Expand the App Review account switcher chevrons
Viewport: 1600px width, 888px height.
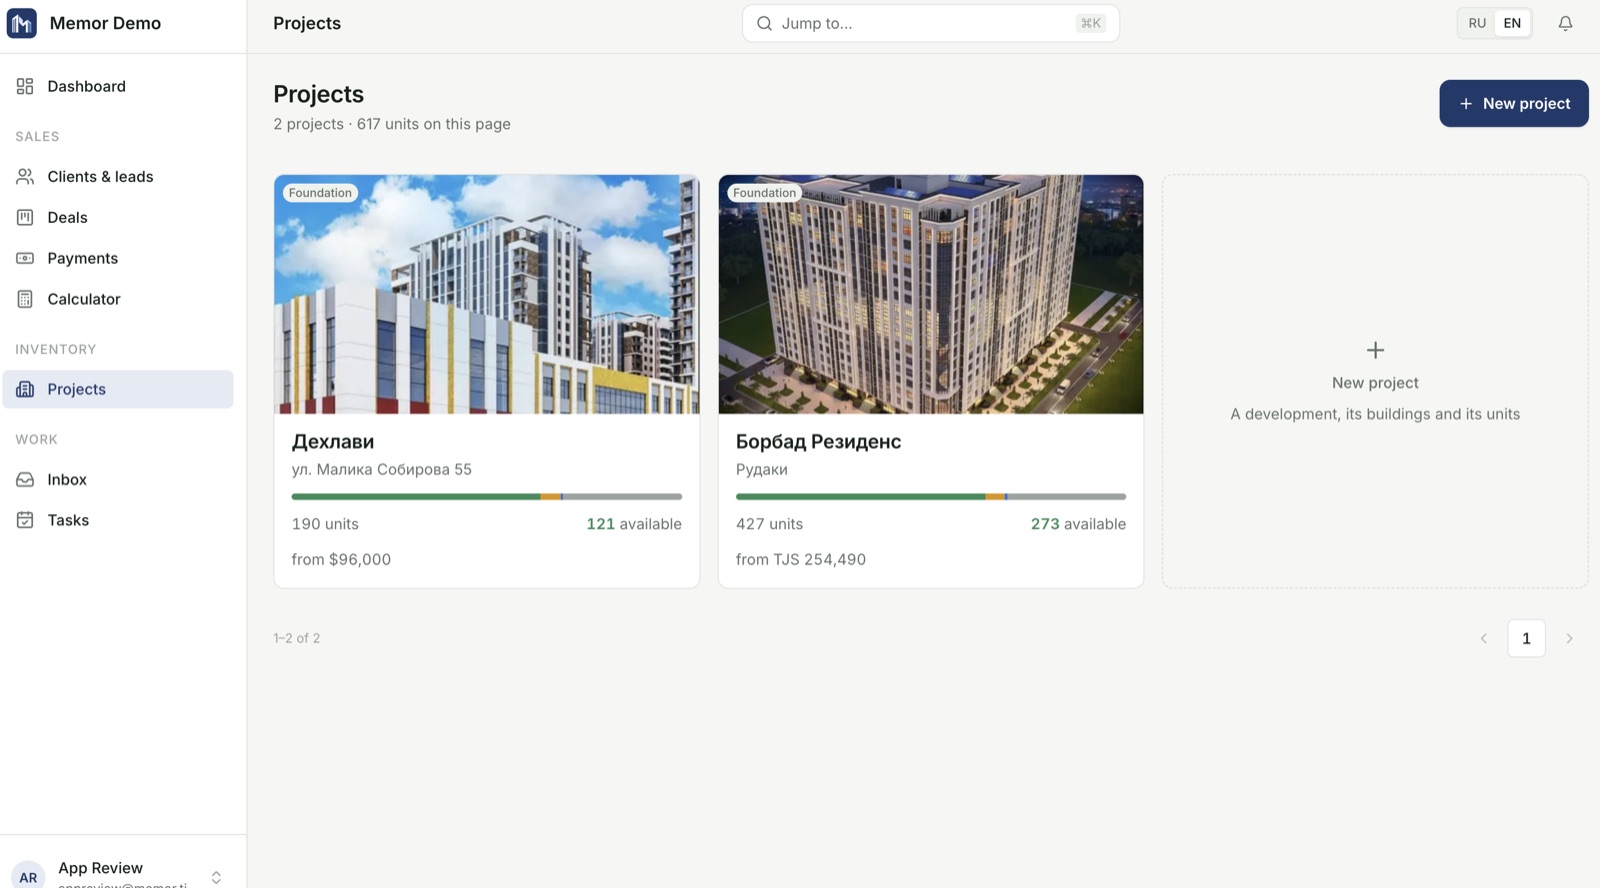216,877
